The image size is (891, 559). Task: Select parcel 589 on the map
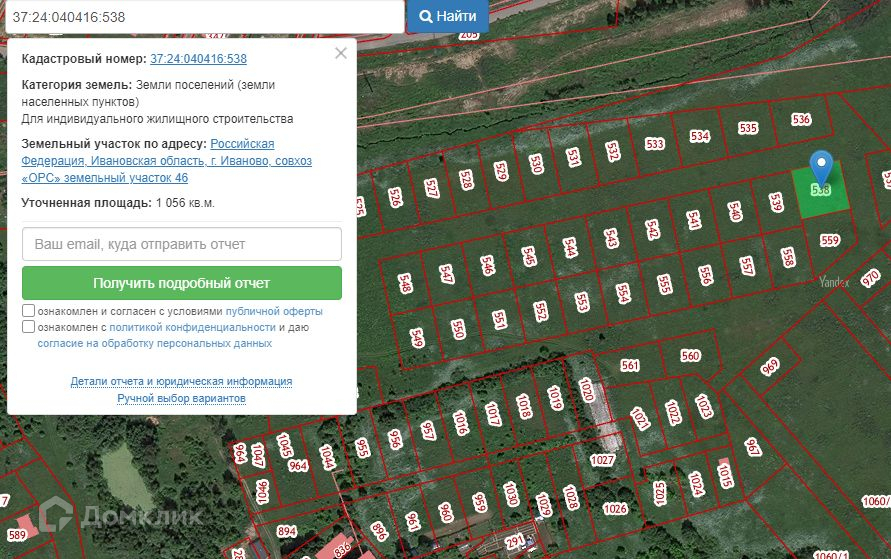[17, 535]
